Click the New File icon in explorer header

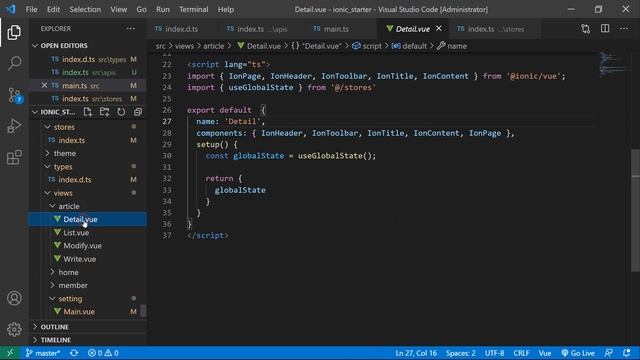point(88,112)
